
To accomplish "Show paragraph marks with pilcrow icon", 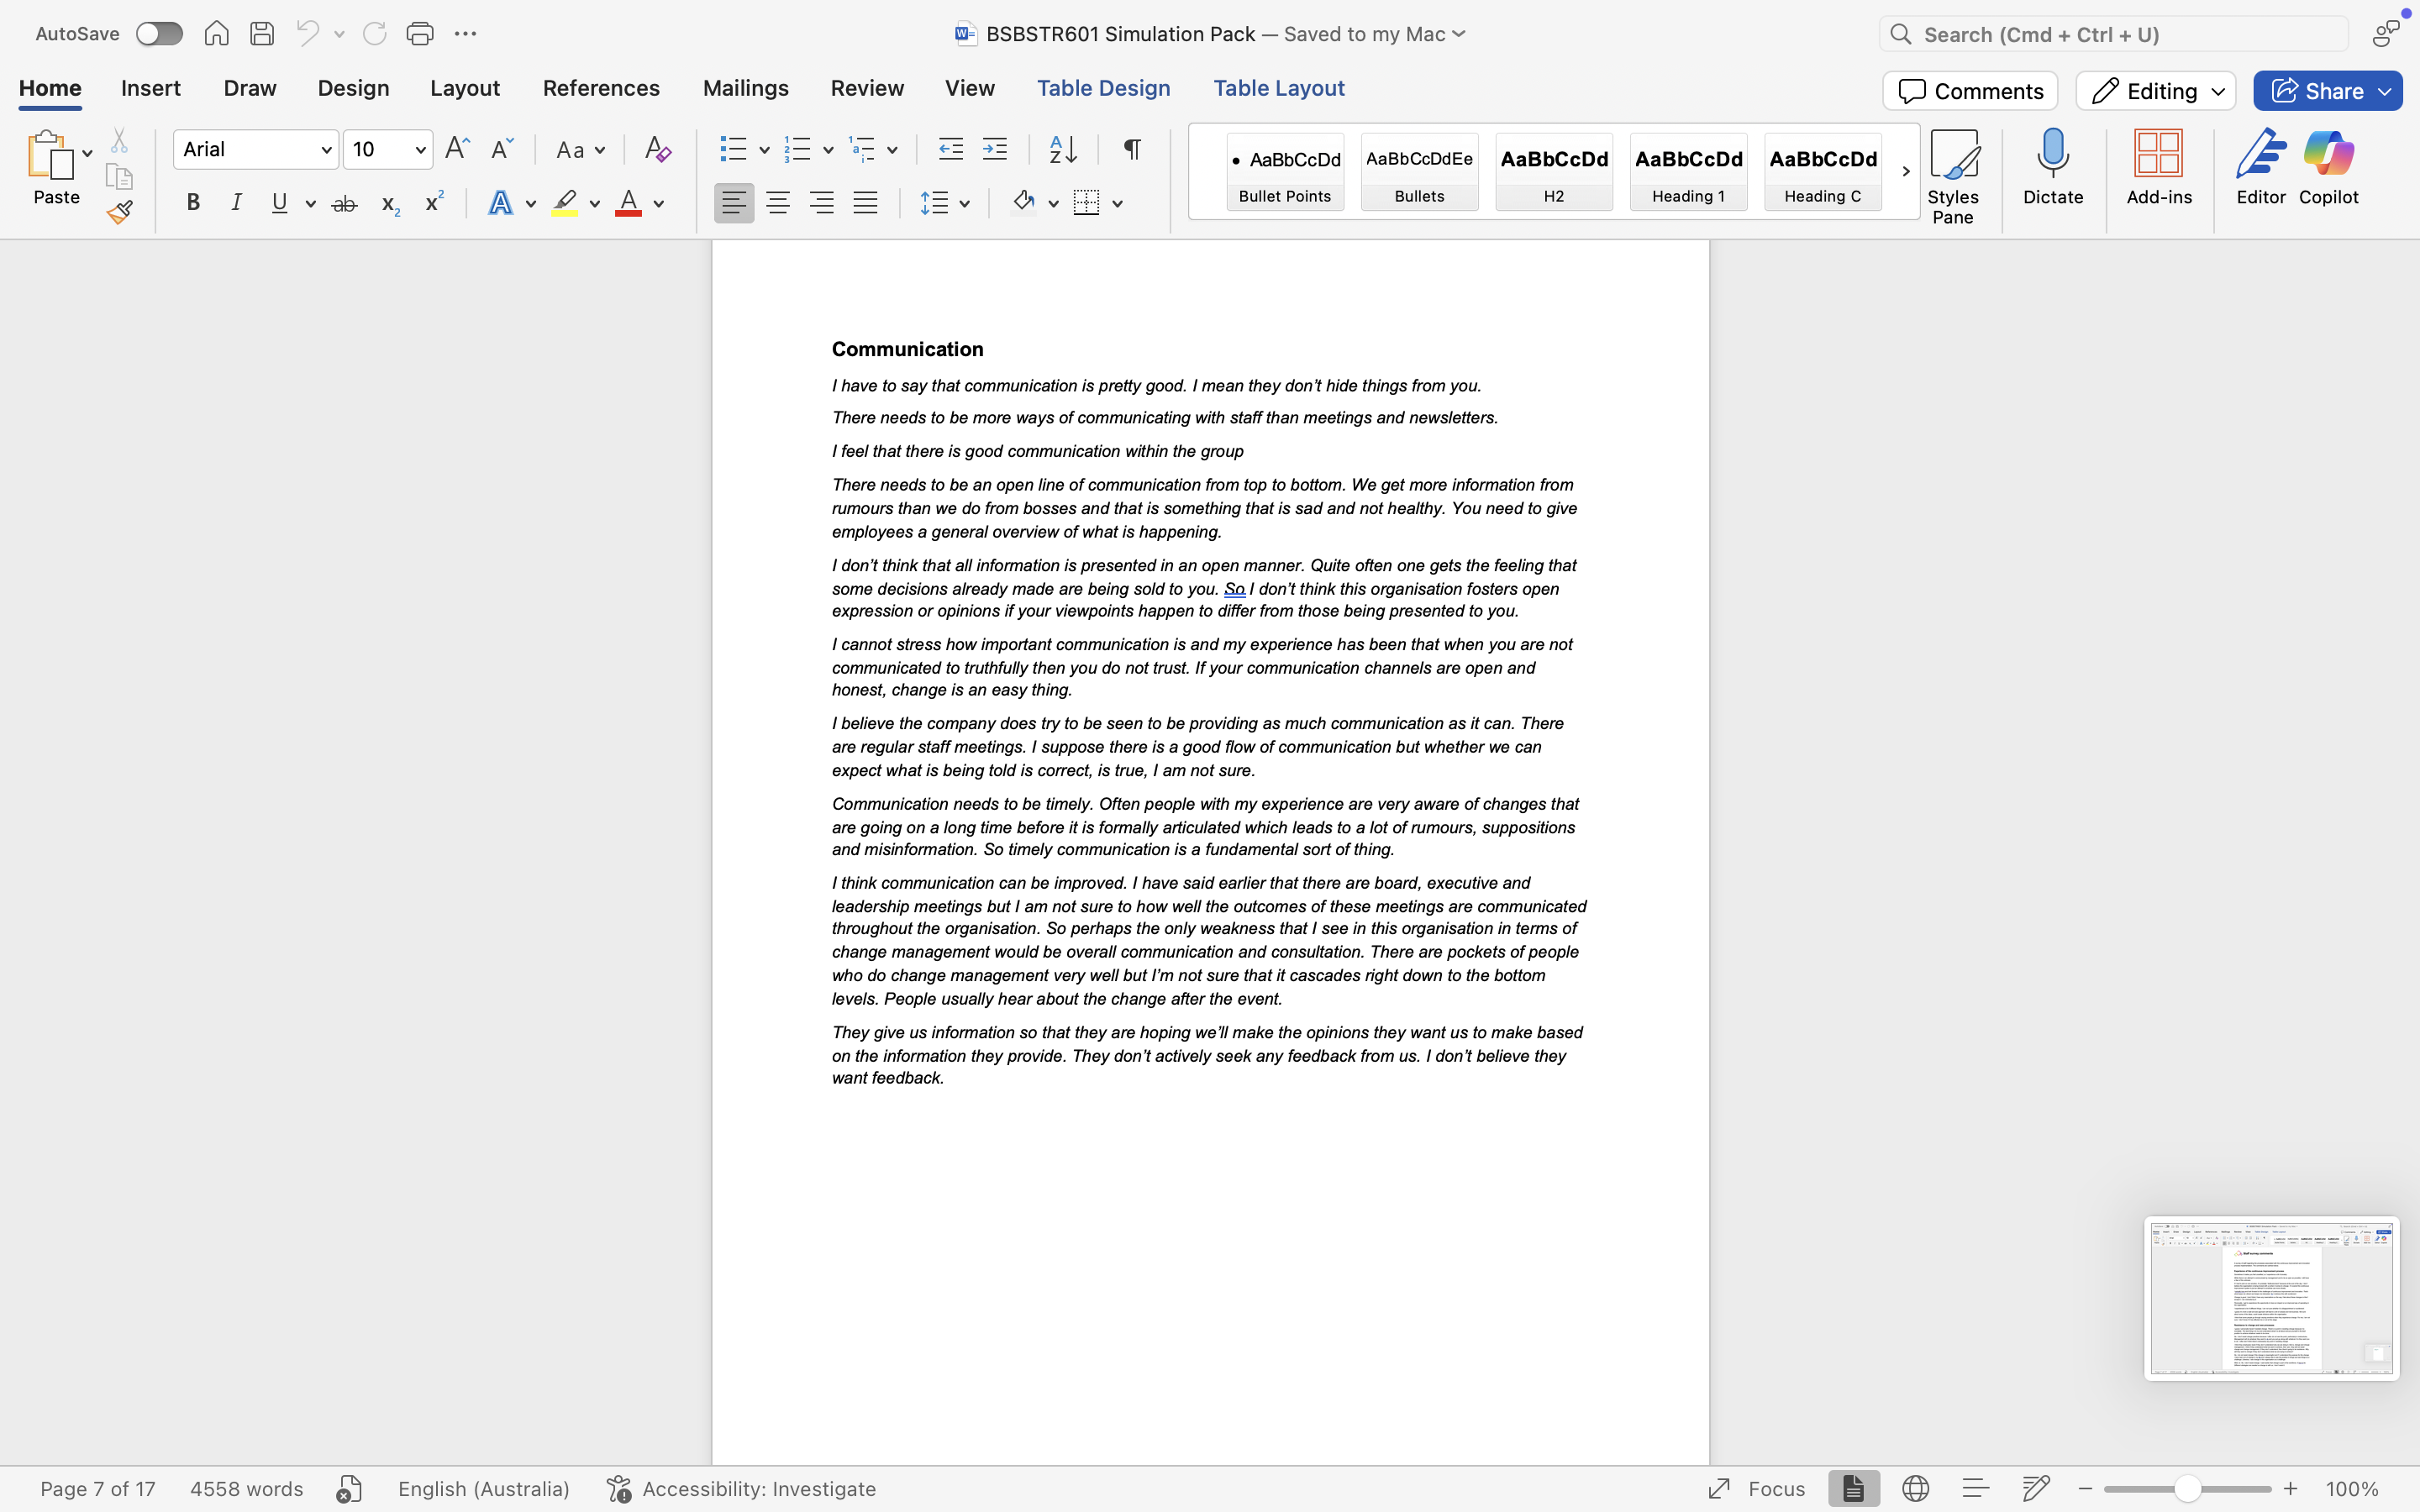I will (x=1132, y=150).
